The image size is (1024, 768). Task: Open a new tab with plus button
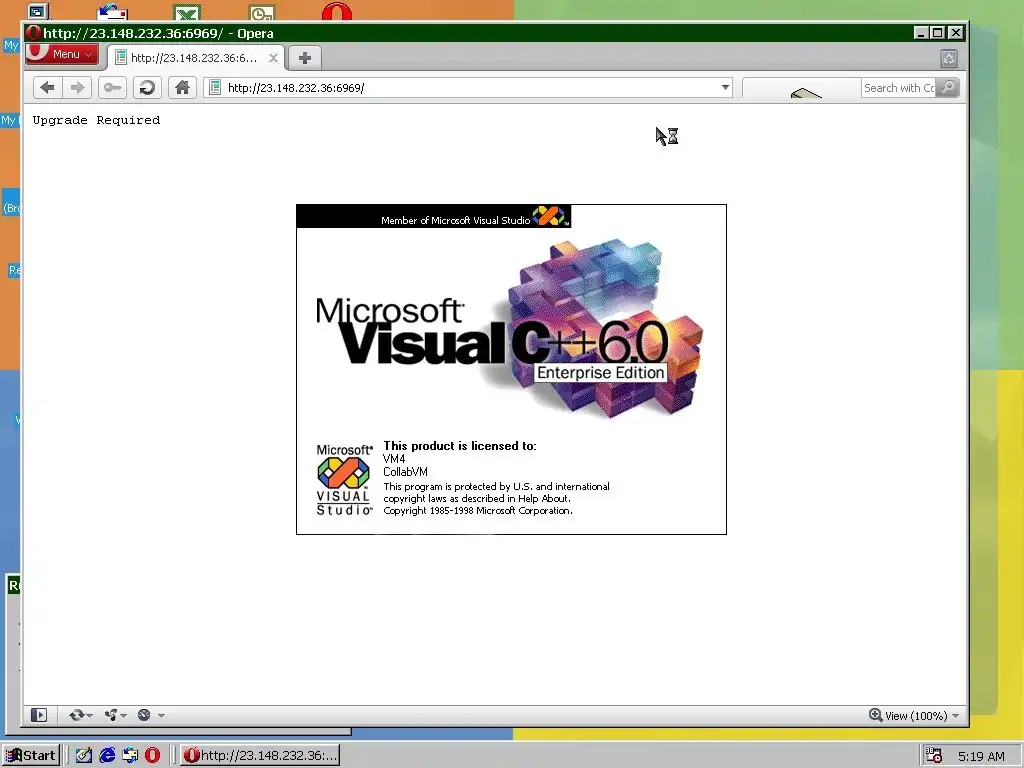[x=304, y=58]
